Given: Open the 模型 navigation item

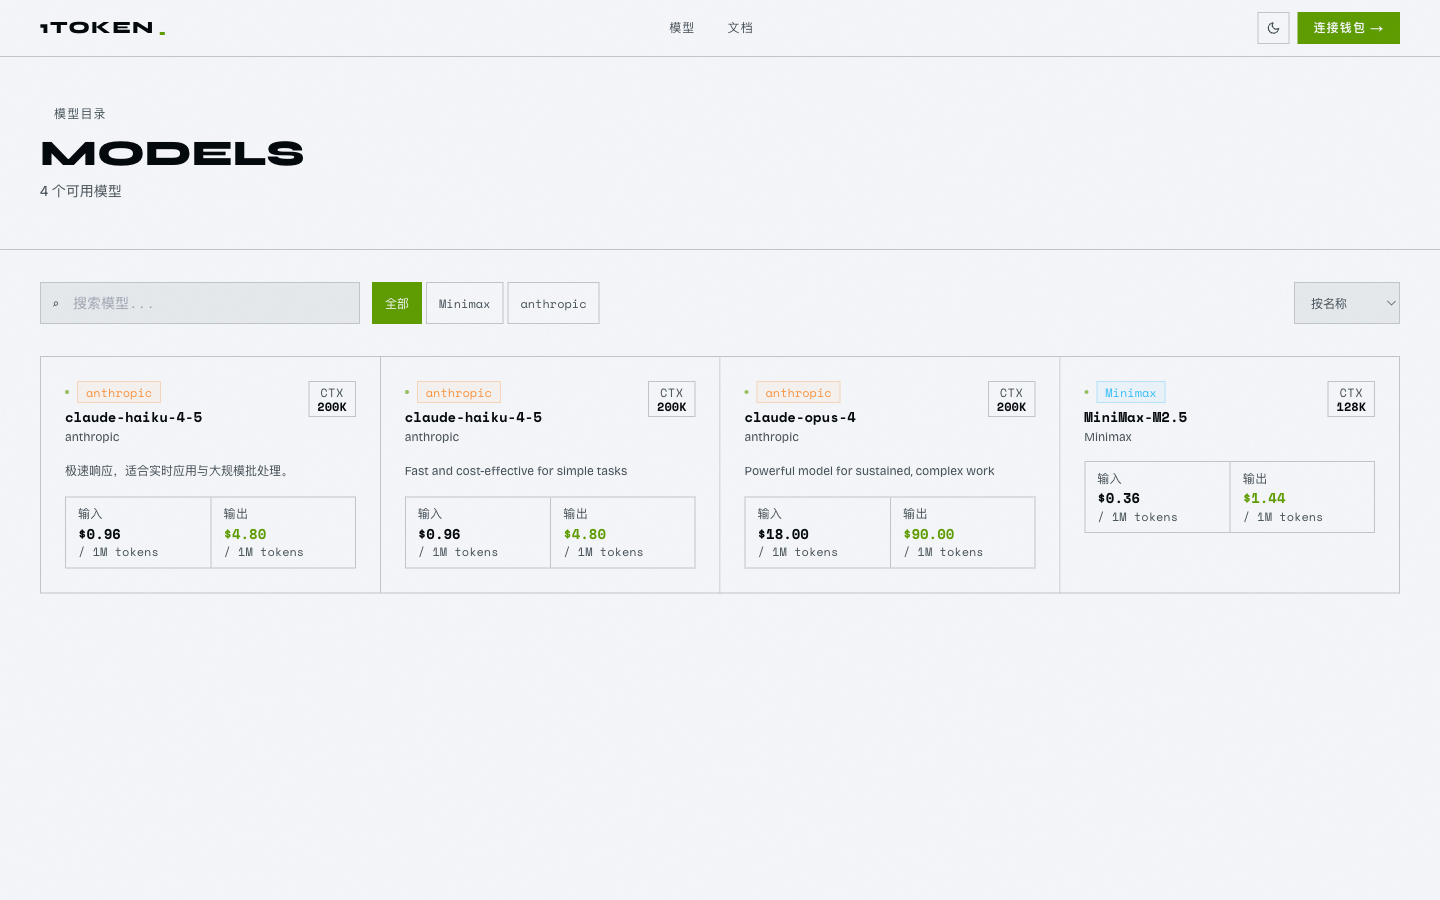Looking at the screenshot, I should 681,27.
